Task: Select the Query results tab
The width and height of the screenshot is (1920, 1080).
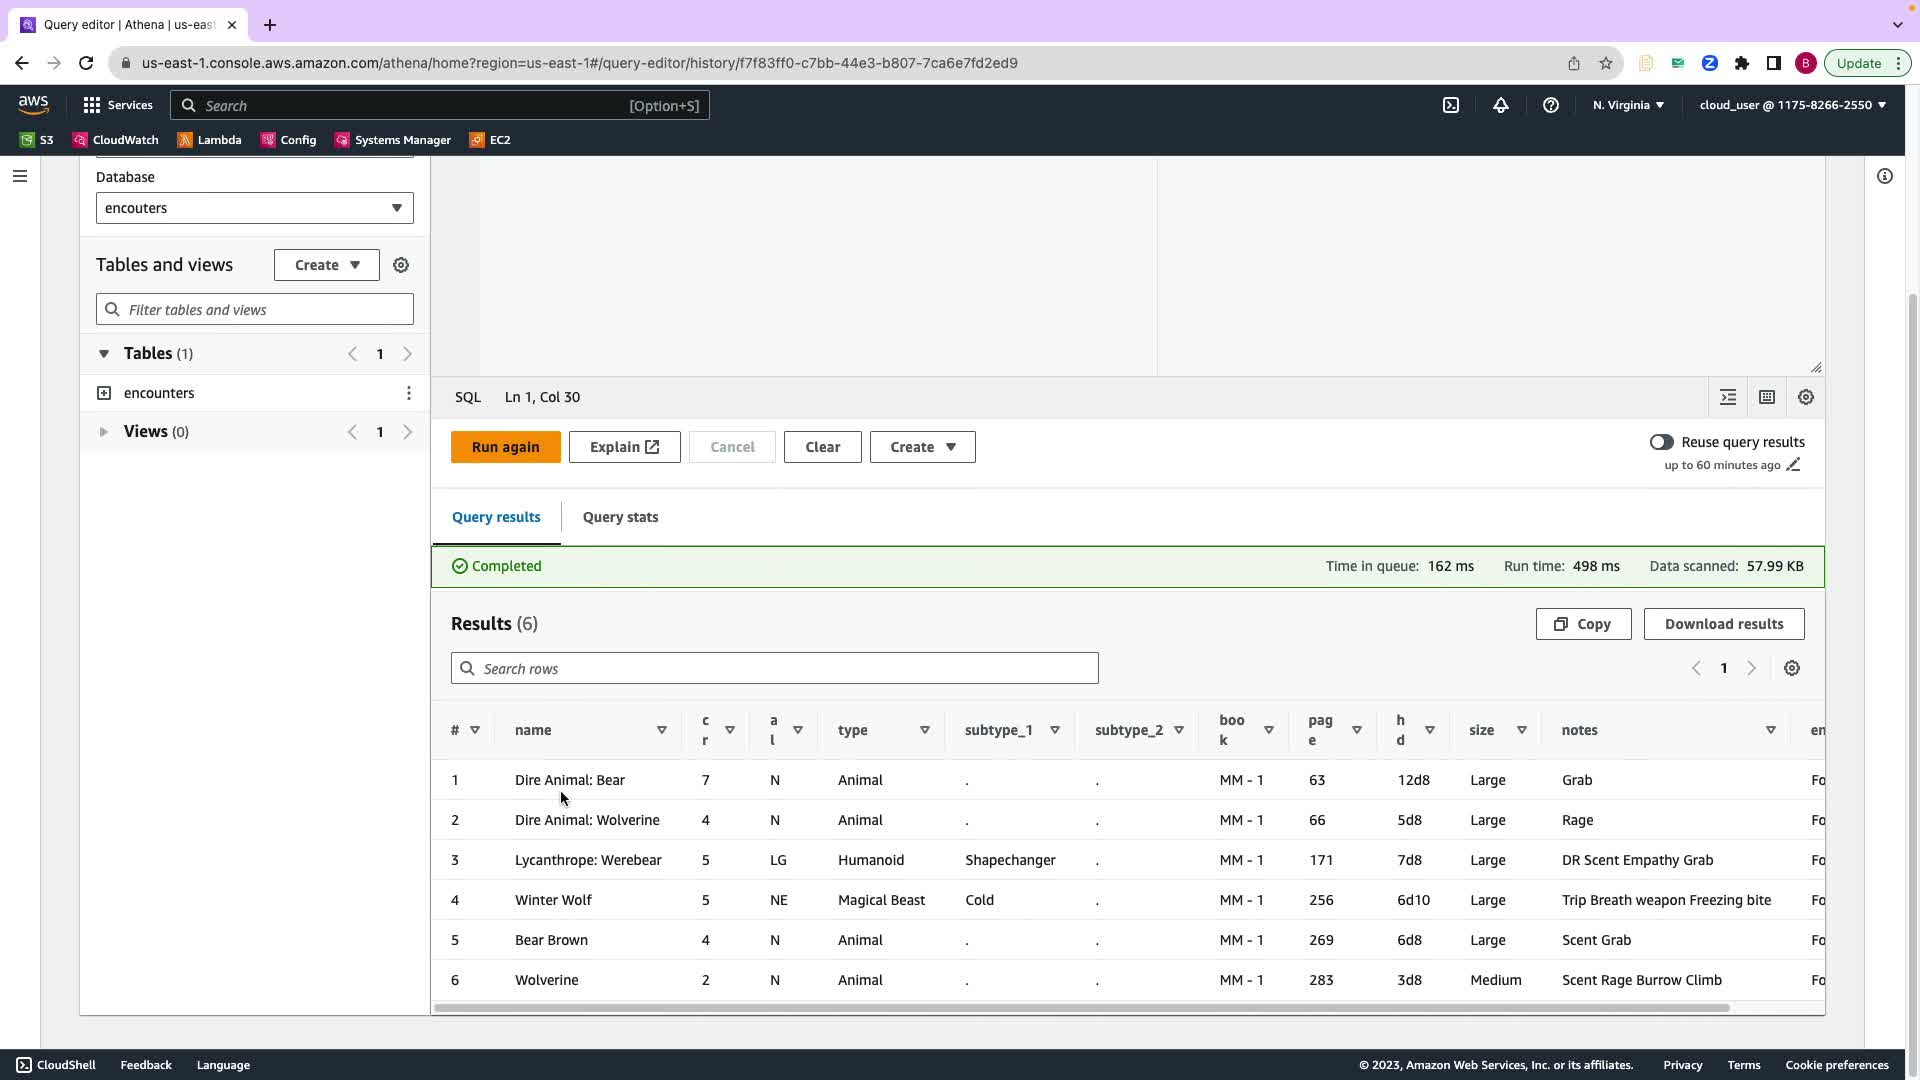Action: pos(496,517)
